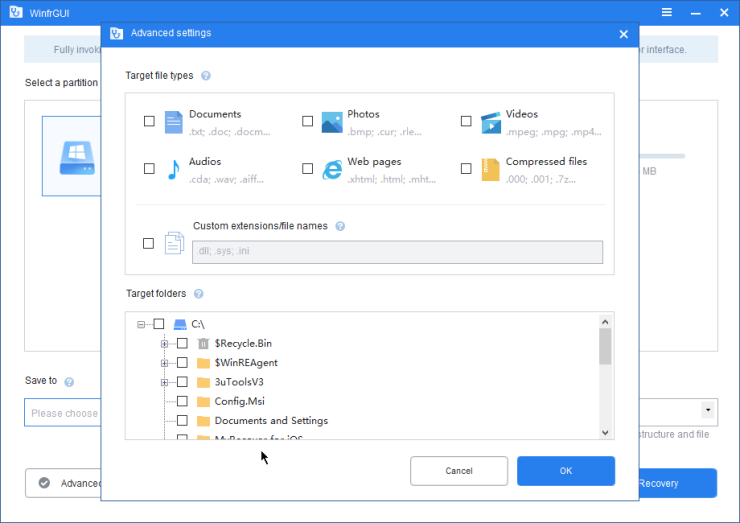Select the Config.Msi folder name
The height and width of the screenshot is (523, 740).
click(x=240, y=401)
